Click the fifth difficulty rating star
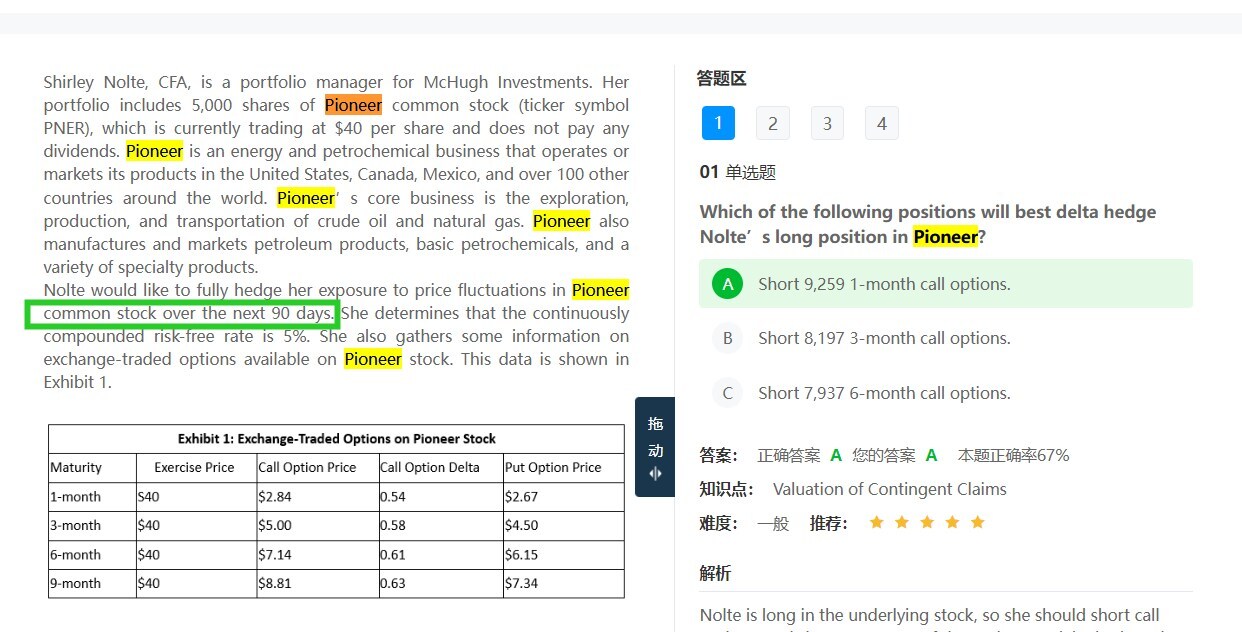 tap(978, 522)
